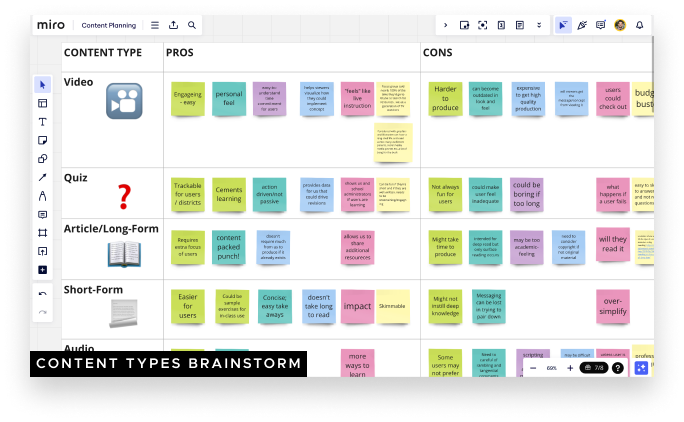Click the 'PROS' column header
Screen dimensions: 684x422
(x=180, y=53)
